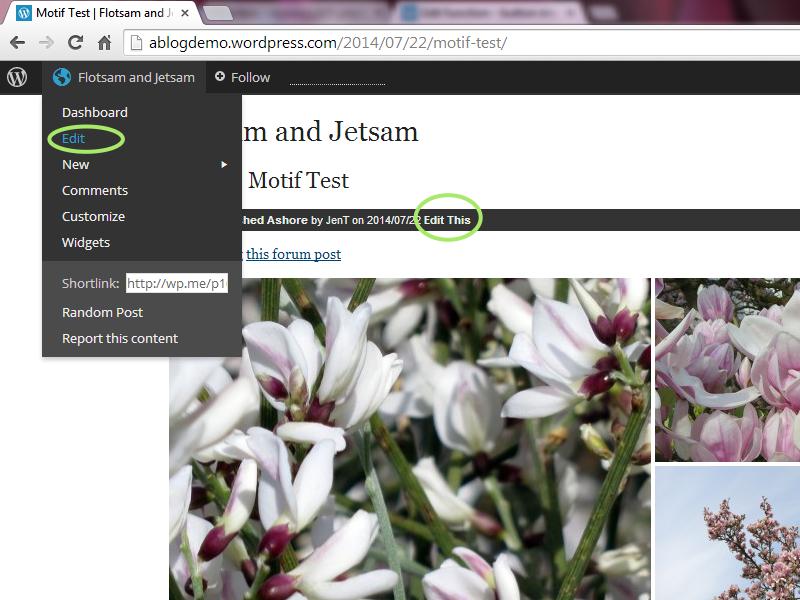800x600 pixels.
Task: Close the Motif Test browser tab
Action: click(x=185, y=14)
